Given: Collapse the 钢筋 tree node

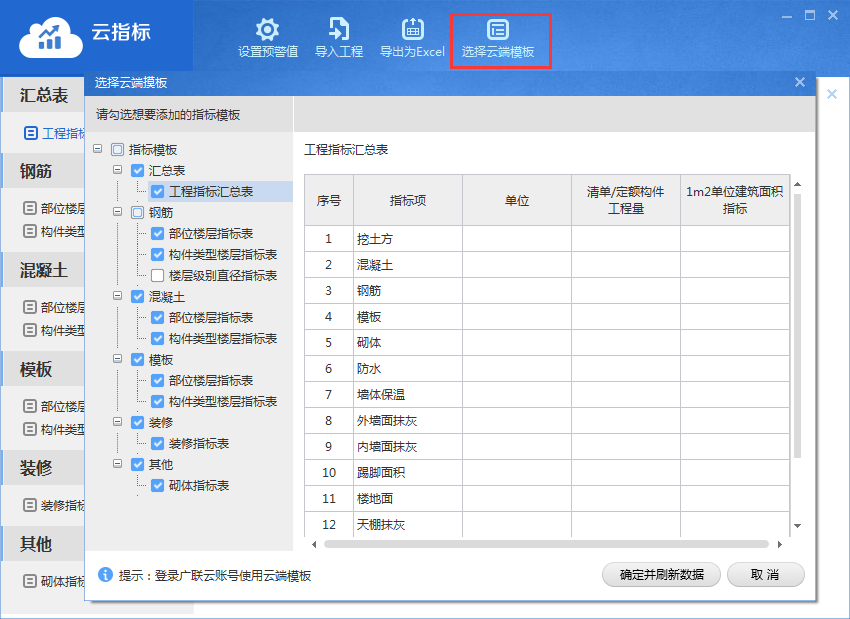Looking at the screenshot, I should [x=117, y=212].
